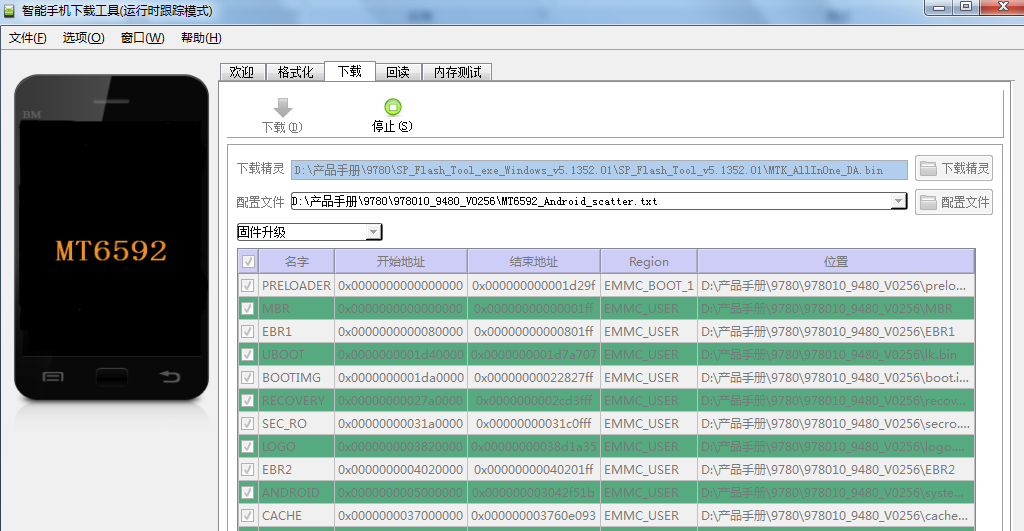
Task: Click the green Stop (停止) icon
Action: pyautogui.click(x=392, y=107)
